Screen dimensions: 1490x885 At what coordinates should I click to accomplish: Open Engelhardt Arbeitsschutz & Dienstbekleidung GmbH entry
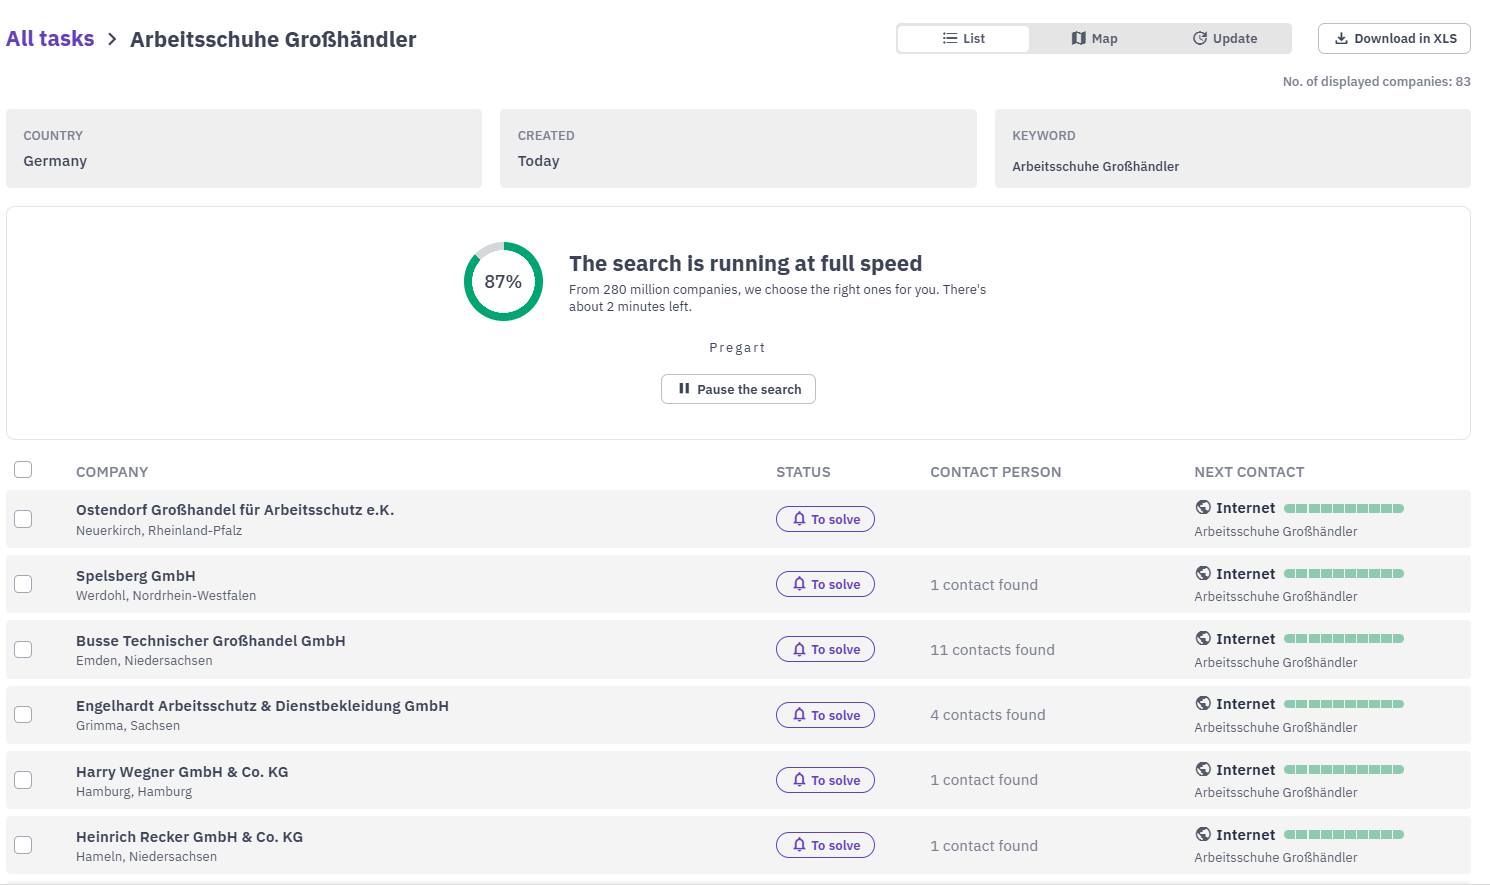262,706
